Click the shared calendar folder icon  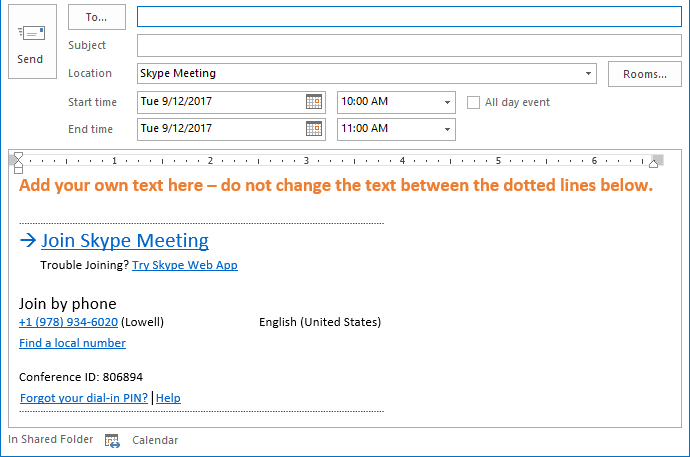point(112,440)
